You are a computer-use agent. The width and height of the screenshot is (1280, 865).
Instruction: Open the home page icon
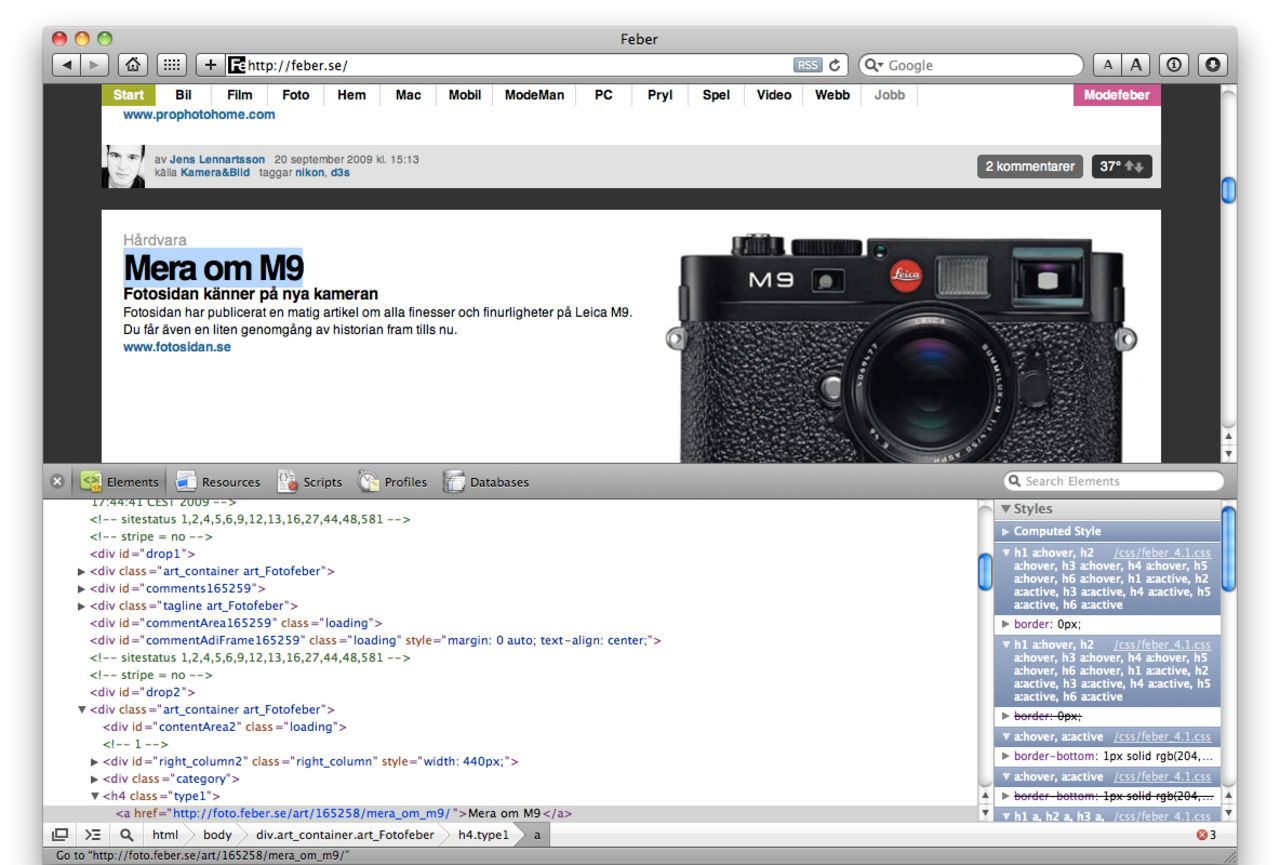click(131, 65)
